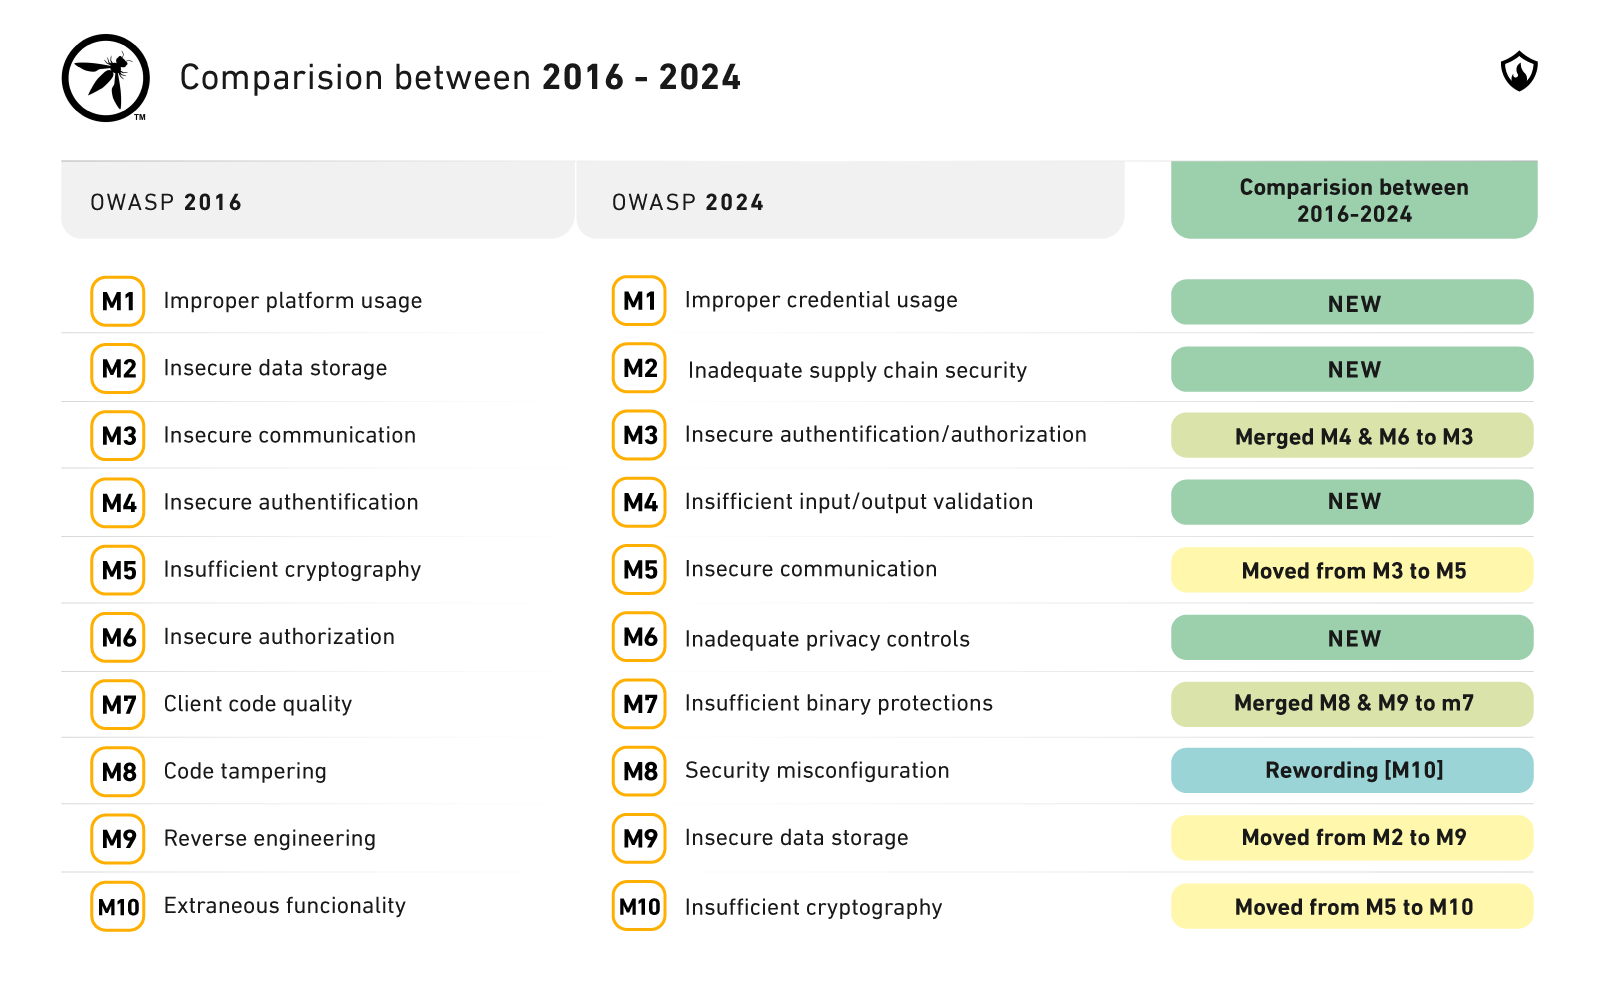Select the 'Insifficient input/output validation' text
The height and width of the screenshot is (1005, 1600).
859,502
